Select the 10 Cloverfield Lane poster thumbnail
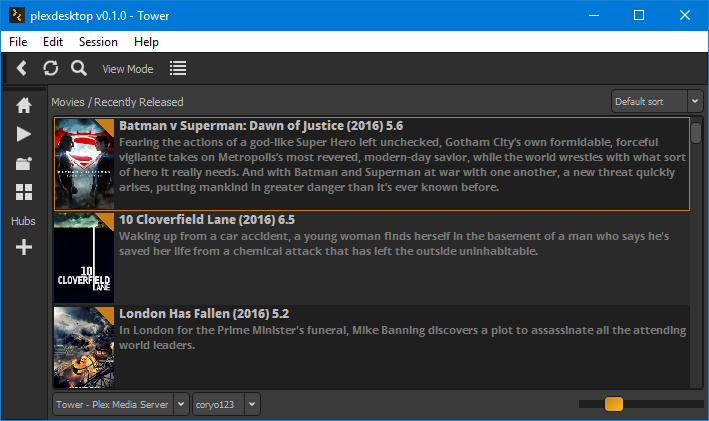The width and height of the screenshot is (709, 421). (84, 258)
